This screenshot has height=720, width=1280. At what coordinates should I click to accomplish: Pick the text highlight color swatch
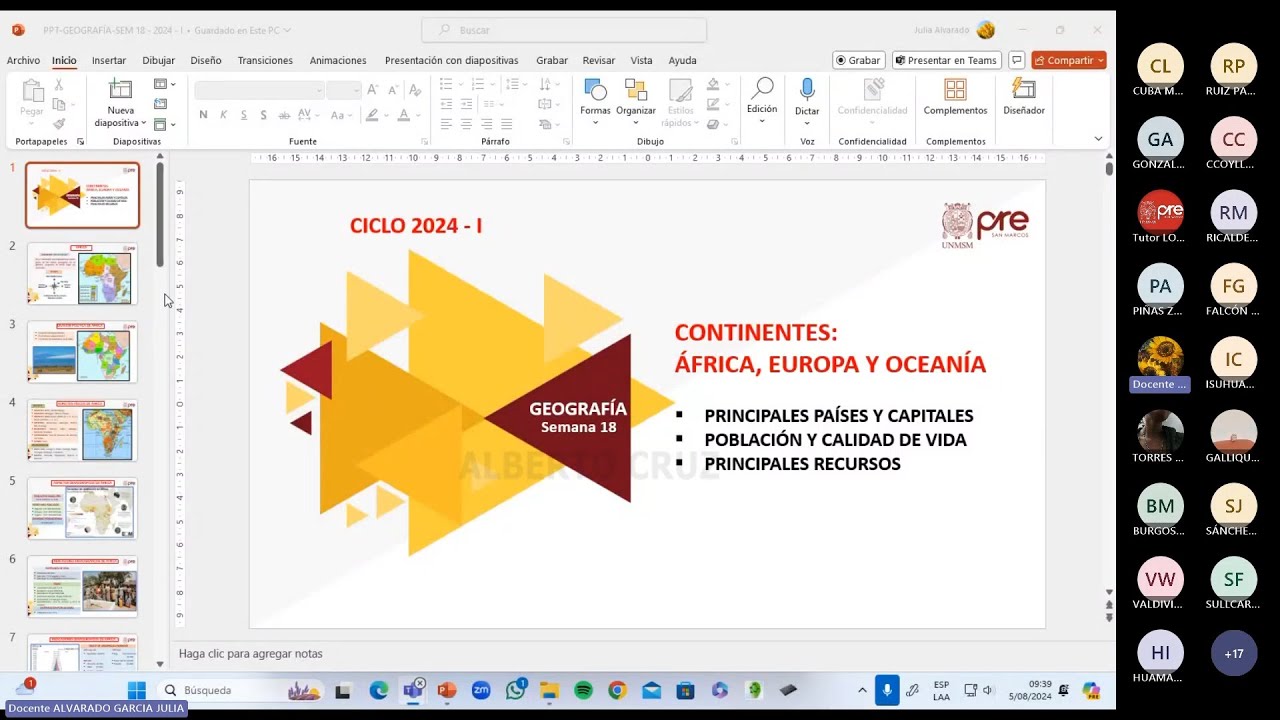(372, 115)
